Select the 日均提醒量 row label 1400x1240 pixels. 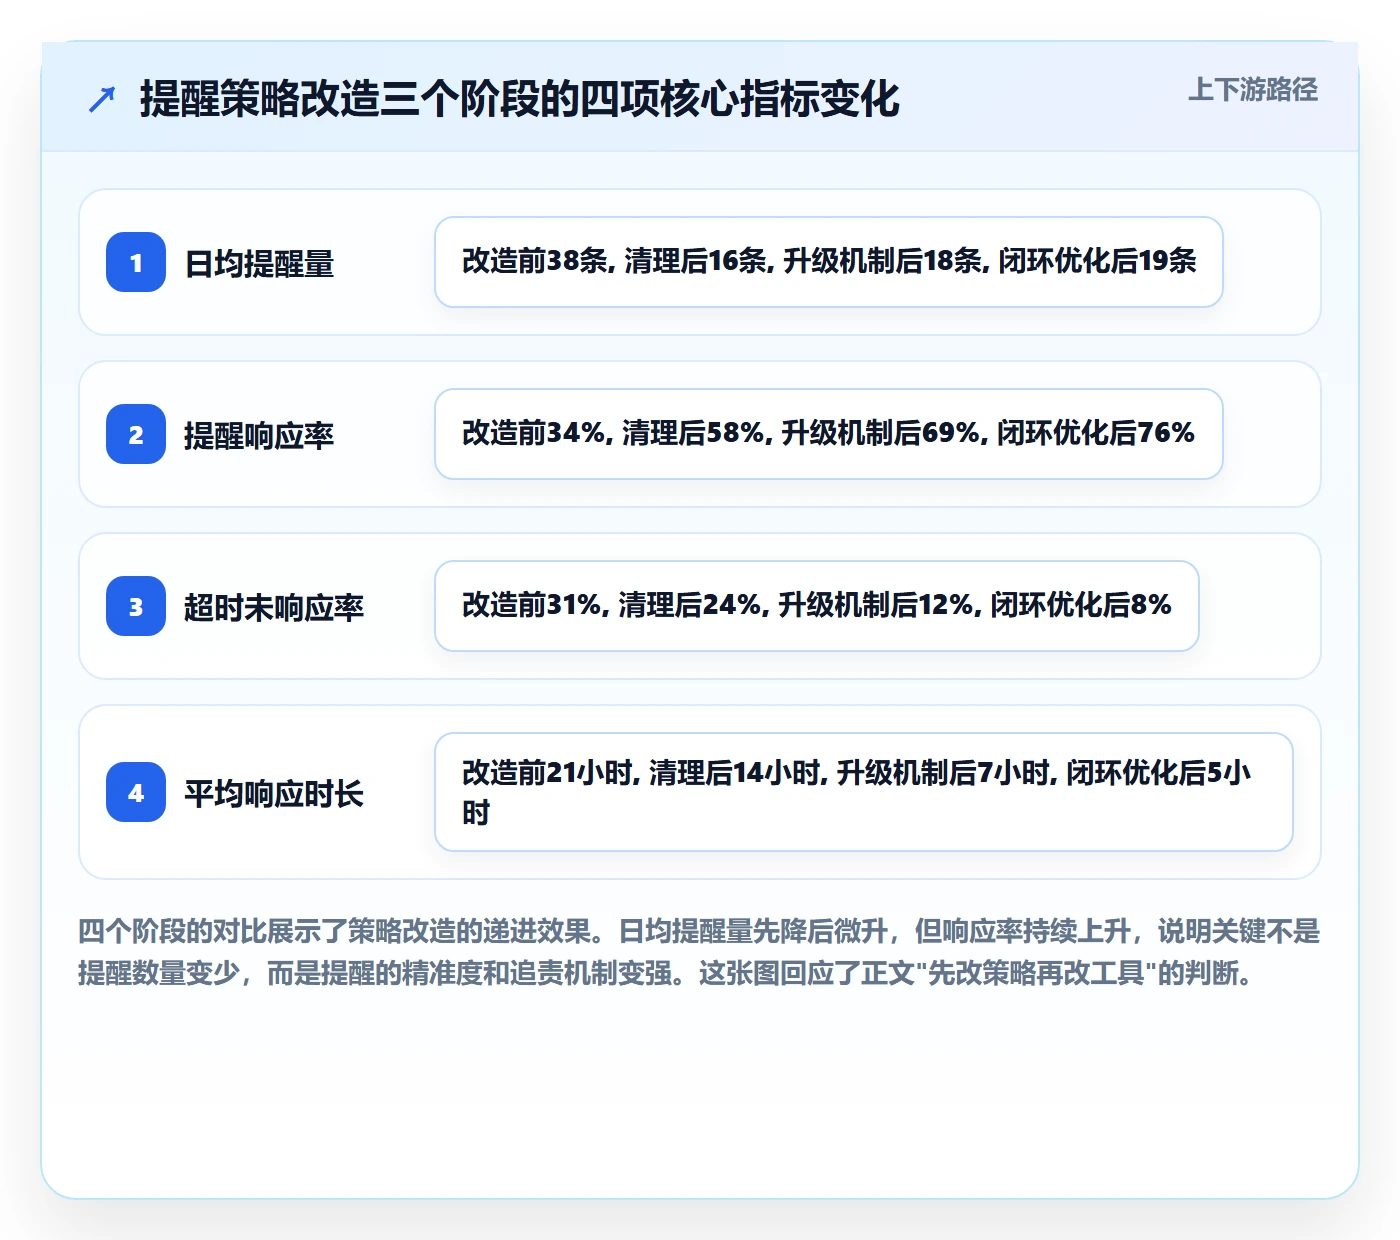point(259,263)
